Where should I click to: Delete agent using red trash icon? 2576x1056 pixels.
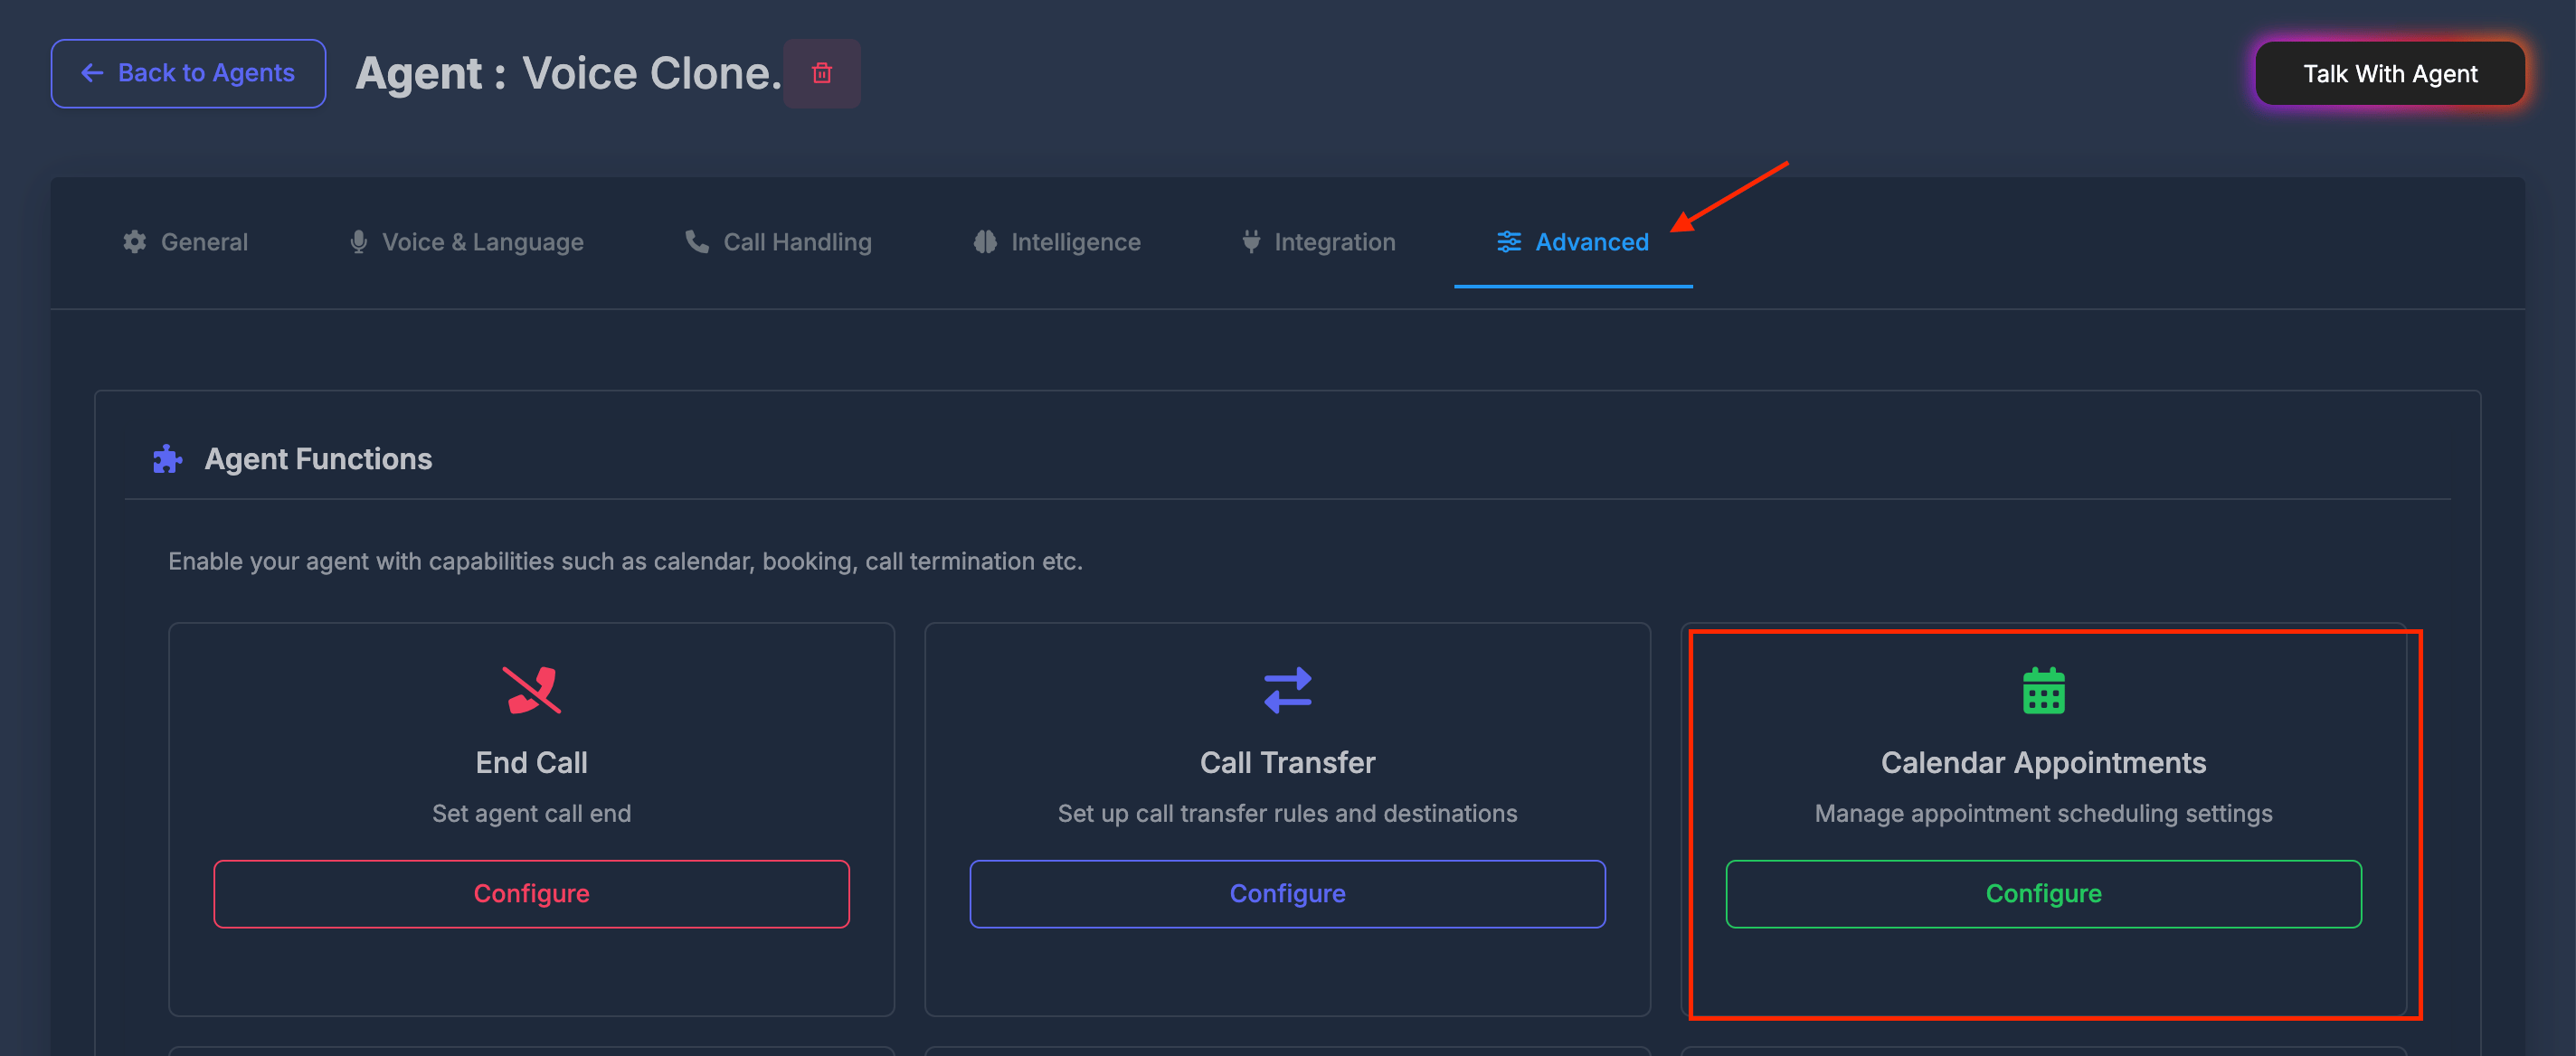click(822, 73)
